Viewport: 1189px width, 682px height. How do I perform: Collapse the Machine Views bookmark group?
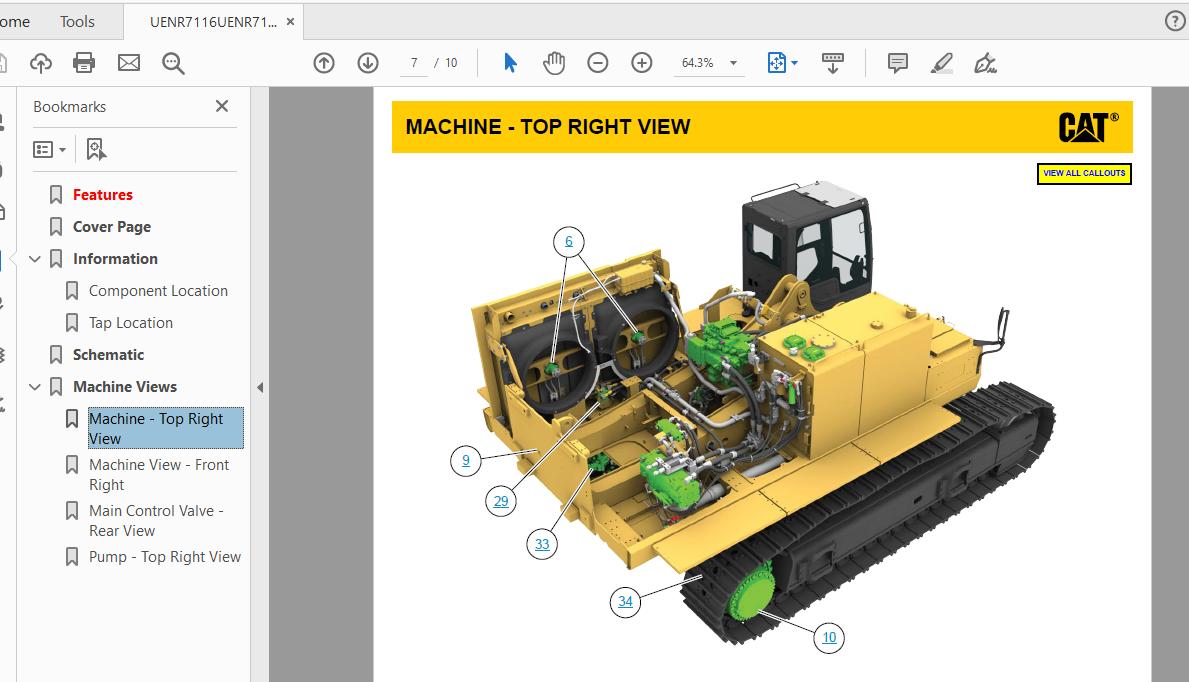pos(34,387)
